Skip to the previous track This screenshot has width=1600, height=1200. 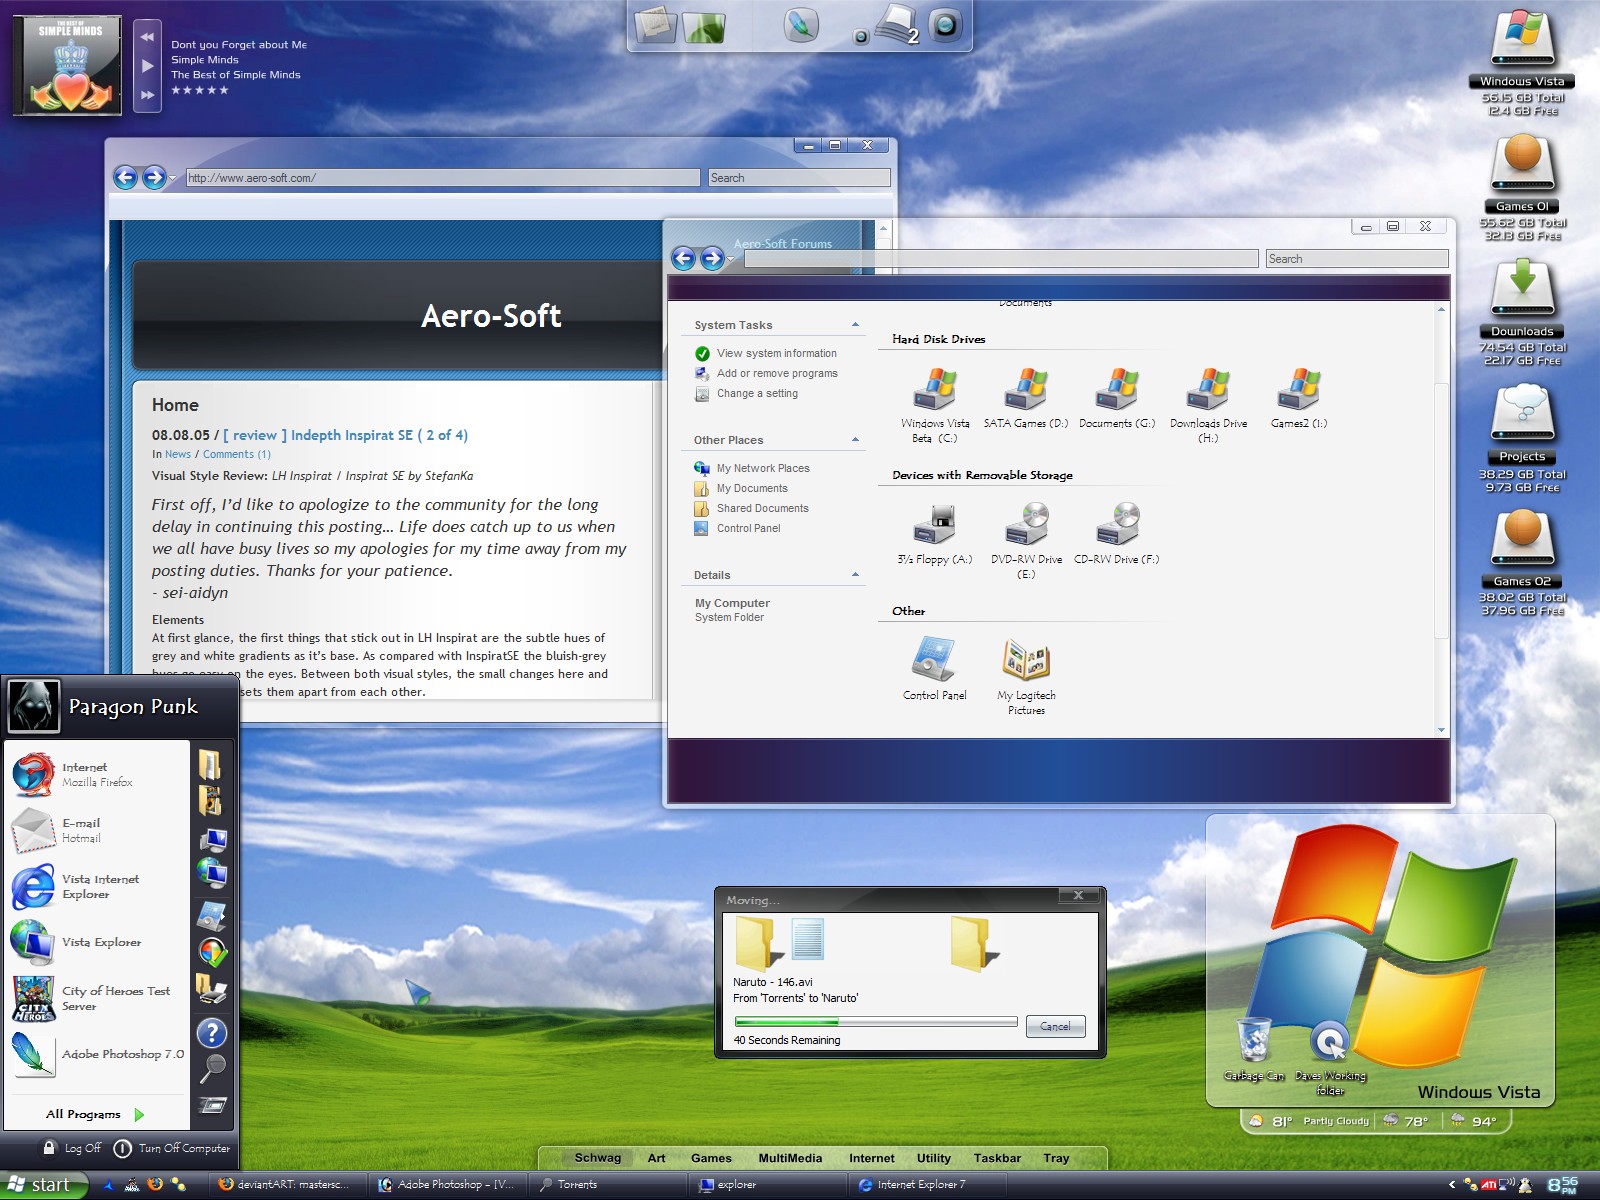[x=148, y=37]
